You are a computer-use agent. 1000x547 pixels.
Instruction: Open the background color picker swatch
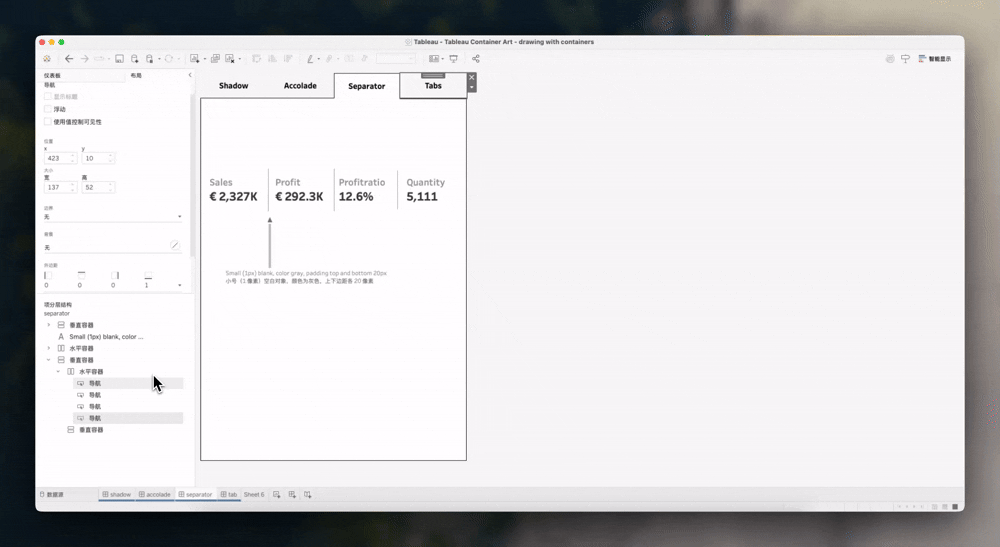(174, 246)
